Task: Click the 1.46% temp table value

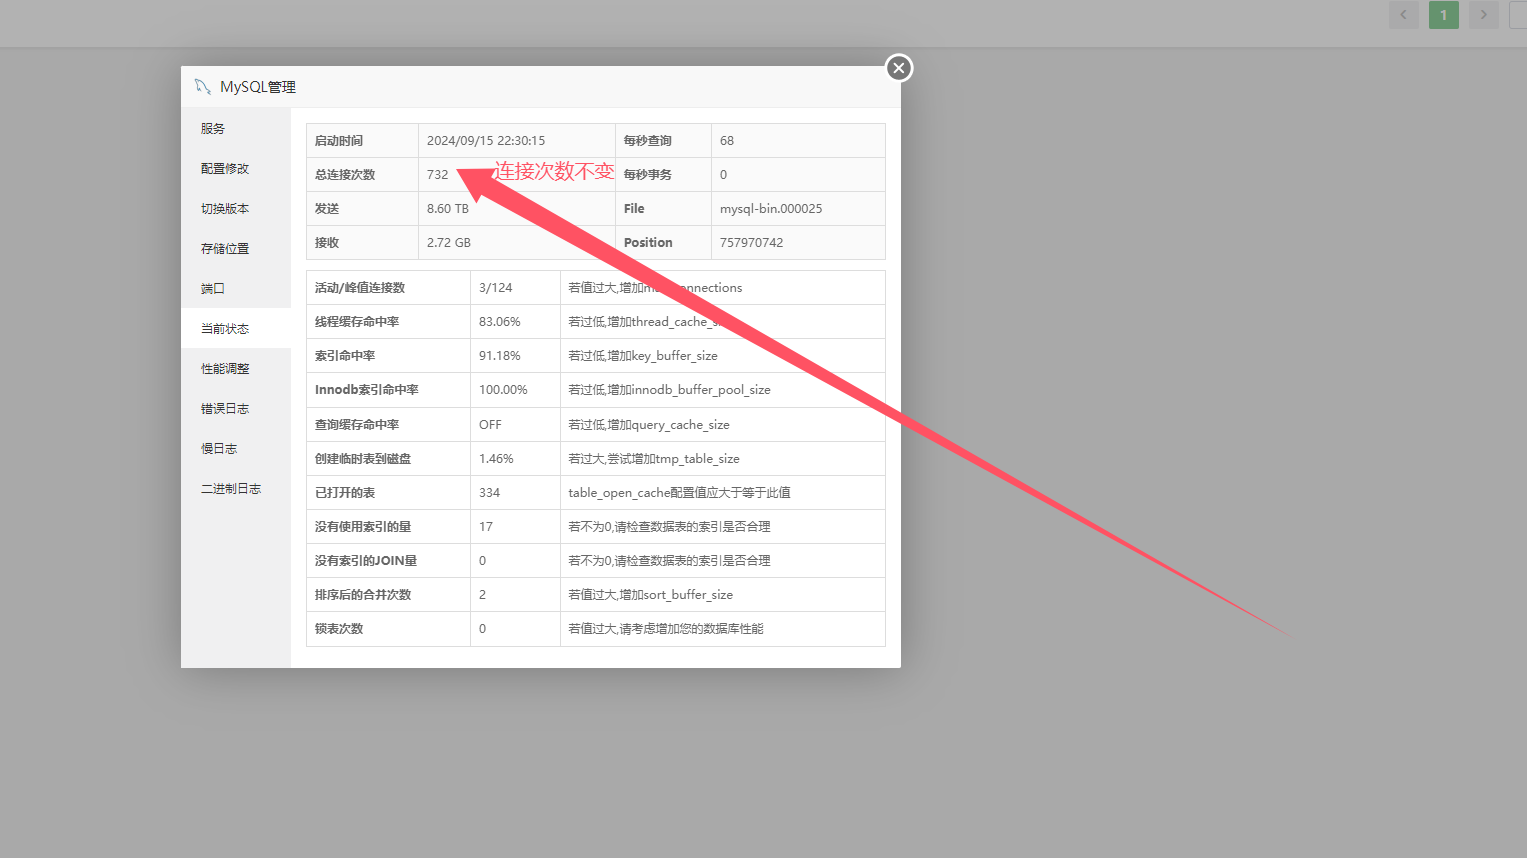Action: tap(496, 459)
